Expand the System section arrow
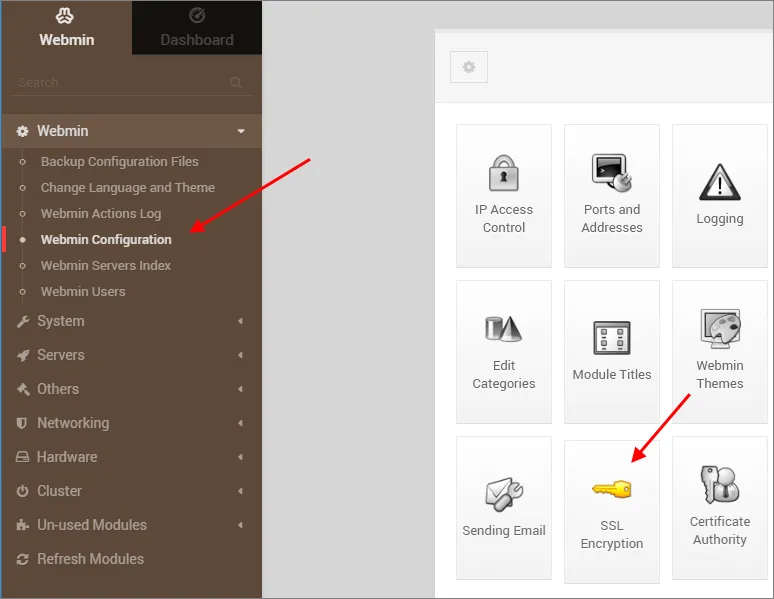Image resolution: width=774 pixels, height=599 pixels. click(x=240, y=321)
